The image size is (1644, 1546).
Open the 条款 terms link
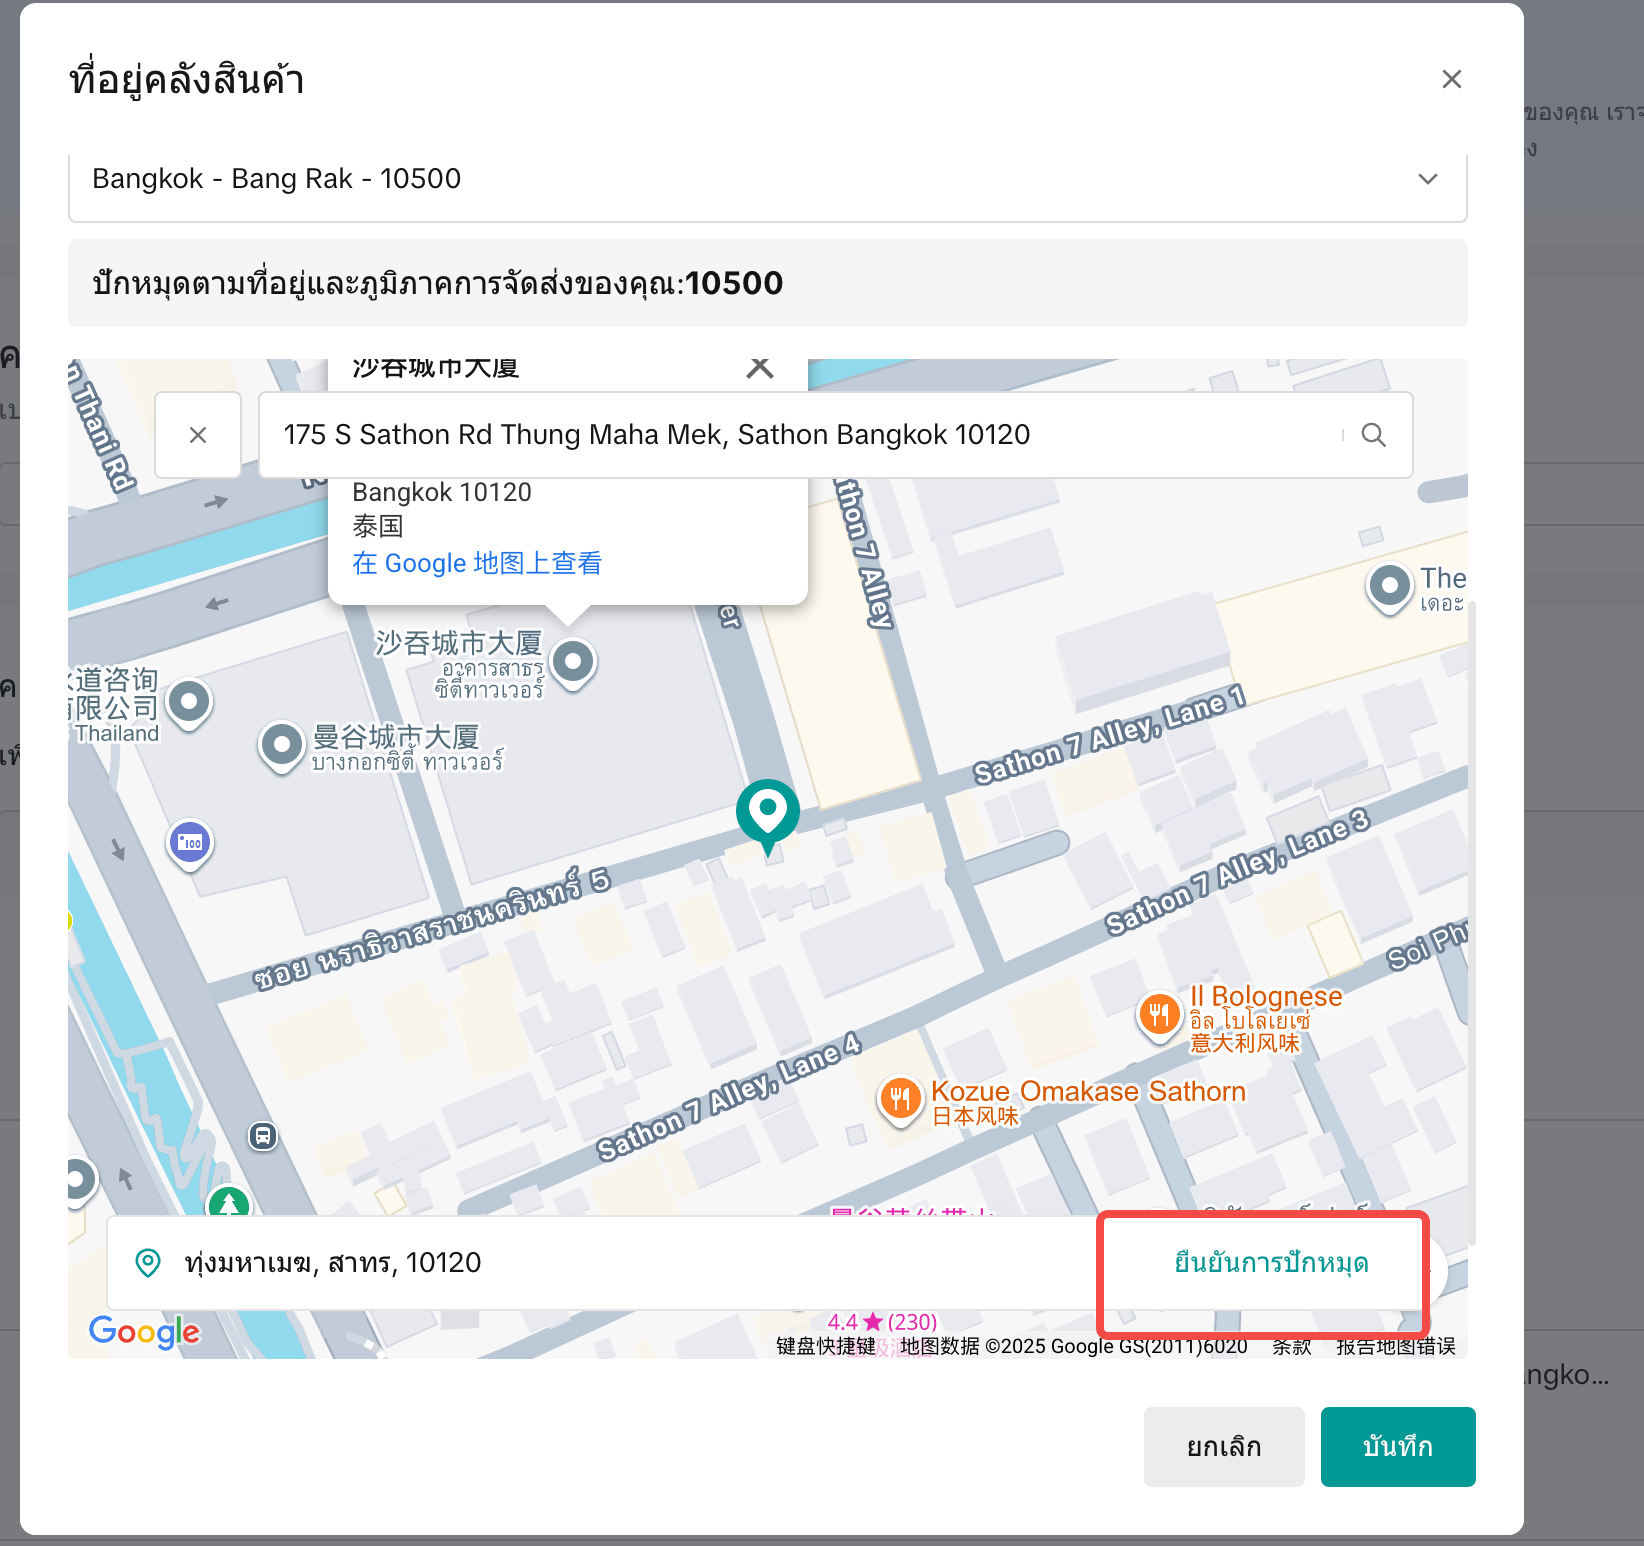tap(1291, 1346)
